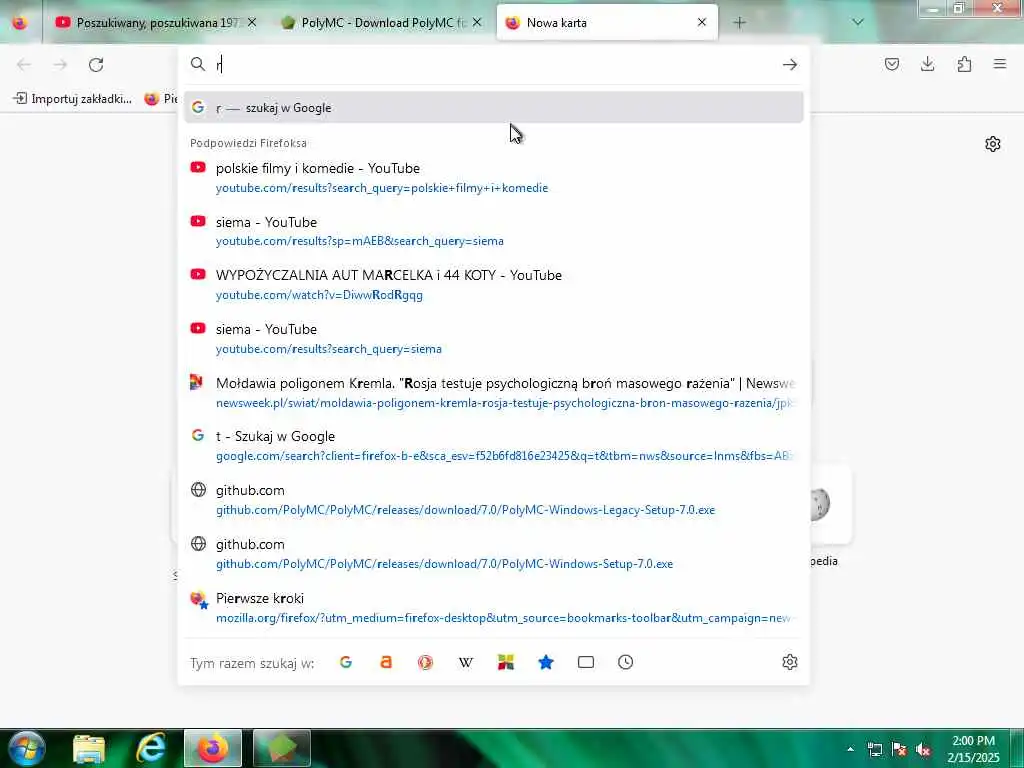
Task: Open the Newsweek Mołdawia article suggestion
Action: click(493, 392)
